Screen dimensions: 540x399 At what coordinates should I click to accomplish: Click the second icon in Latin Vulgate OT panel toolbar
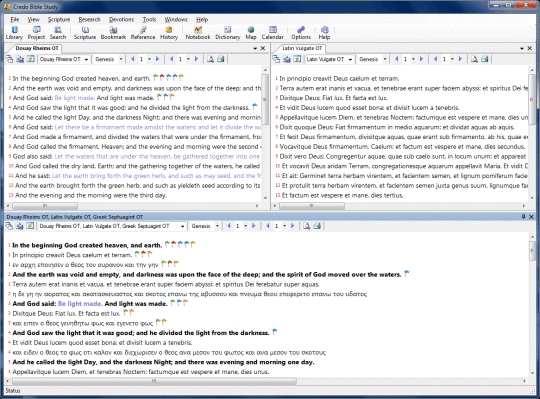tap(287, 59)
